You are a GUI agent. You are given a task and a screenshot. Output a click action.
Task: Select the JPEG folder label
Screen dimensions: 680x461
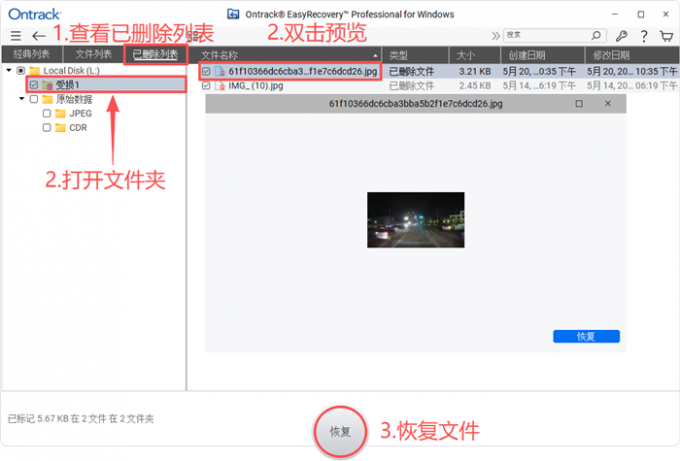click(81, 114)
